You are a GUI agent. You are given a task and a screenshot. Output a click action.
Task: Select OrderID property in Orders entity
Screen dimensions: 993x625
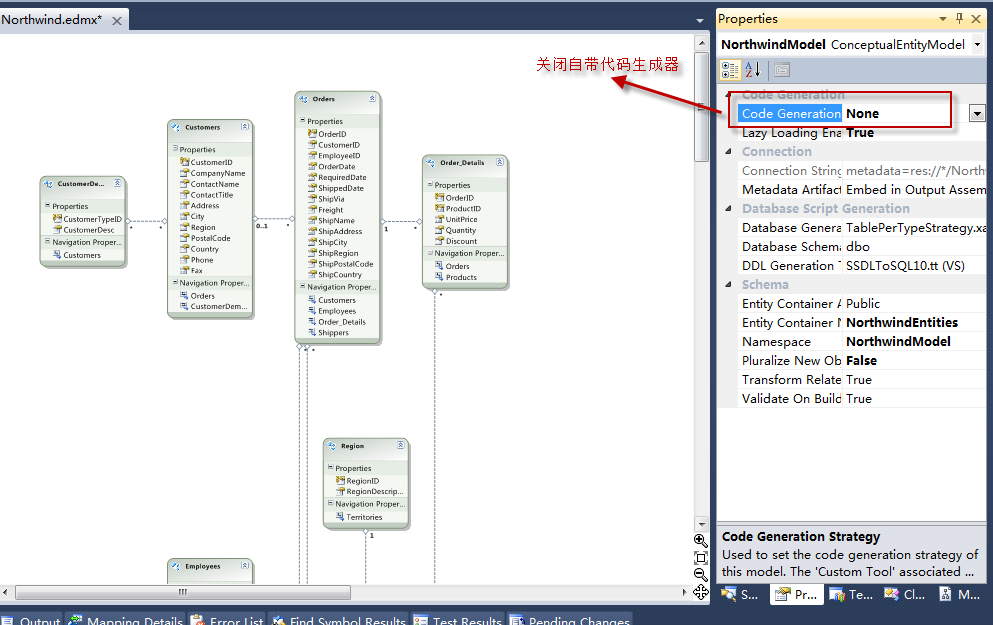pyautogui.click(x=332, y=134)
